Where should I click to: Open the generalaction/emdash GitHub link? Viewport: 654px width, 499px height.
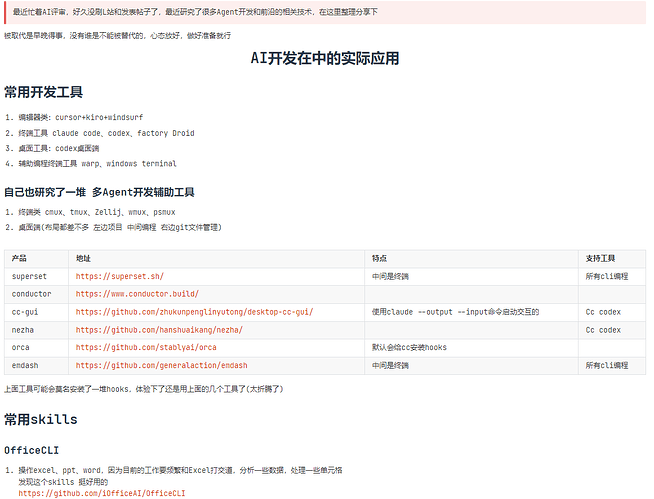161,365
